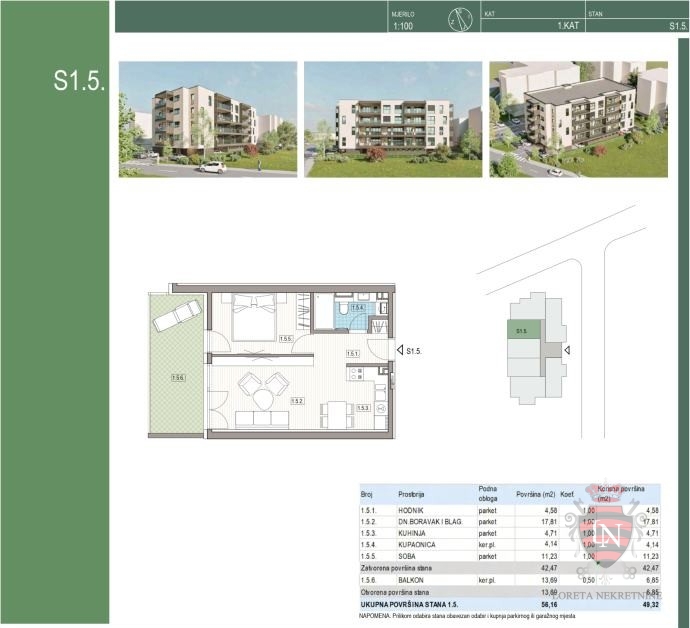Click the site plan entrance arrow
Viewport: 690px width, 628px height.
(566, 351)
